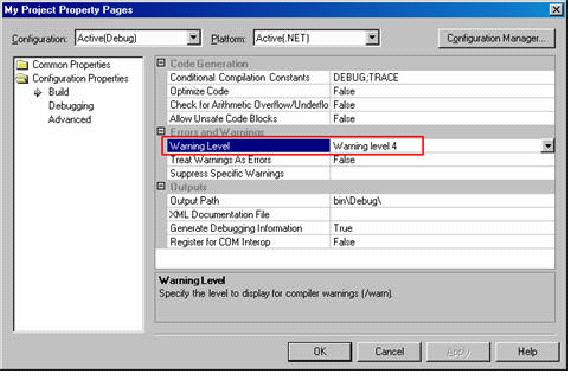The image size is (569, 384).
Task: Click the Configuration Properties open folder icon
Action: (x=22, y=78)
